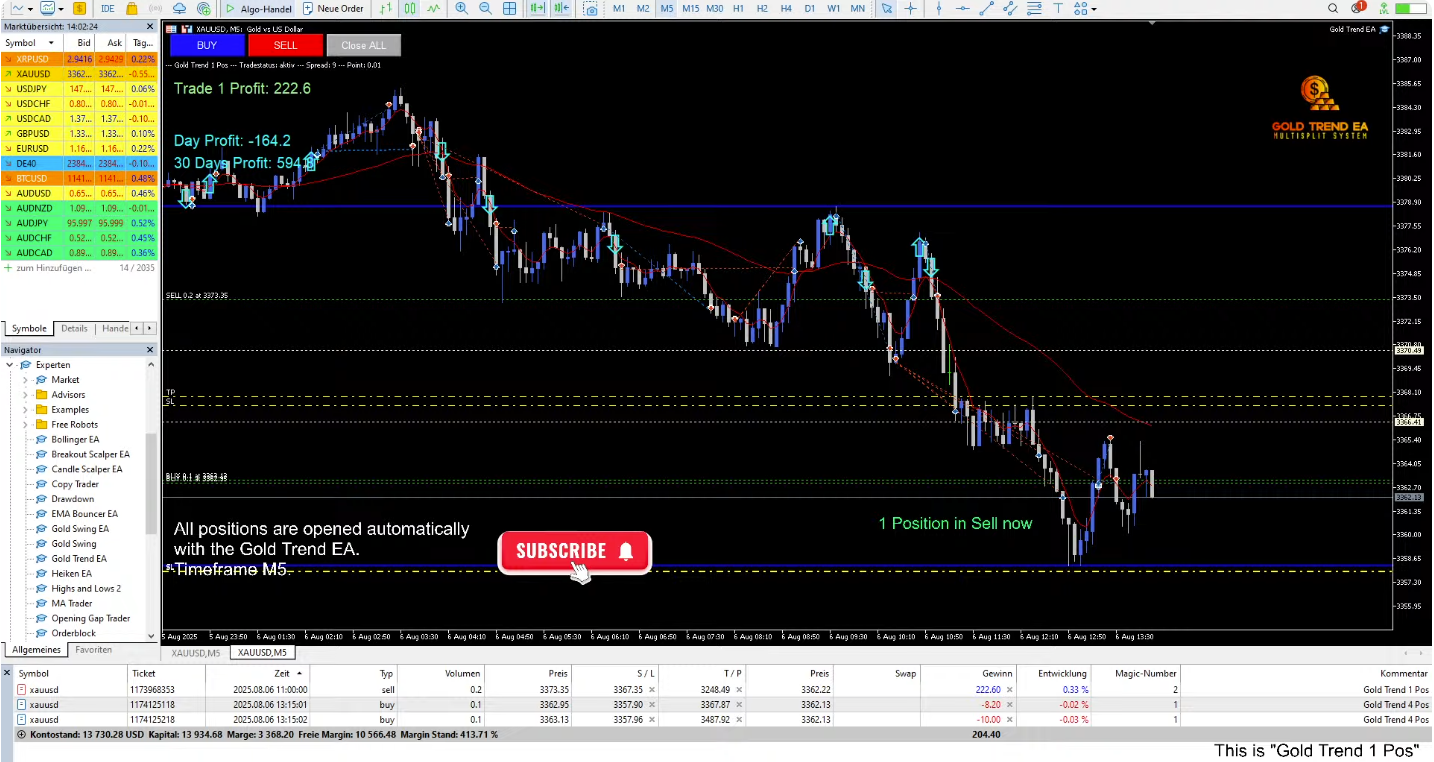Select the crosshair tool
Screen dimensions: 1434x762
point(911,8)
